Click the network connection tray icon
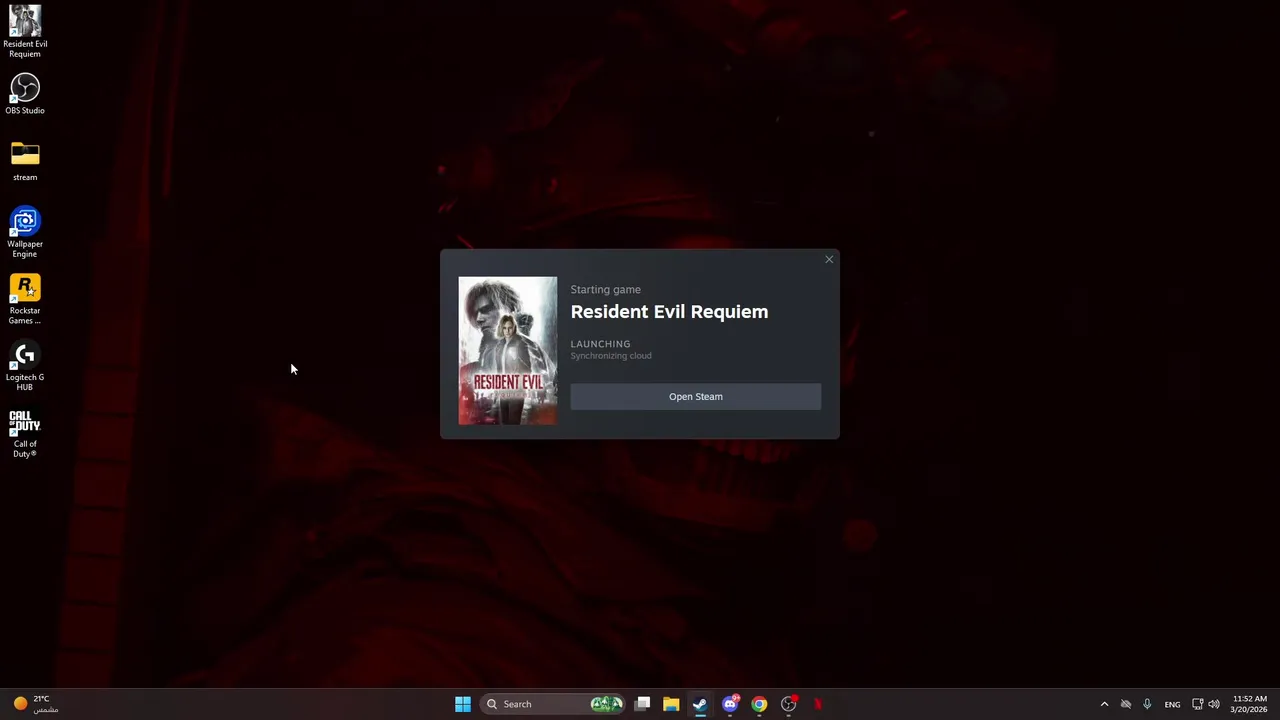 pos(1197,704)
